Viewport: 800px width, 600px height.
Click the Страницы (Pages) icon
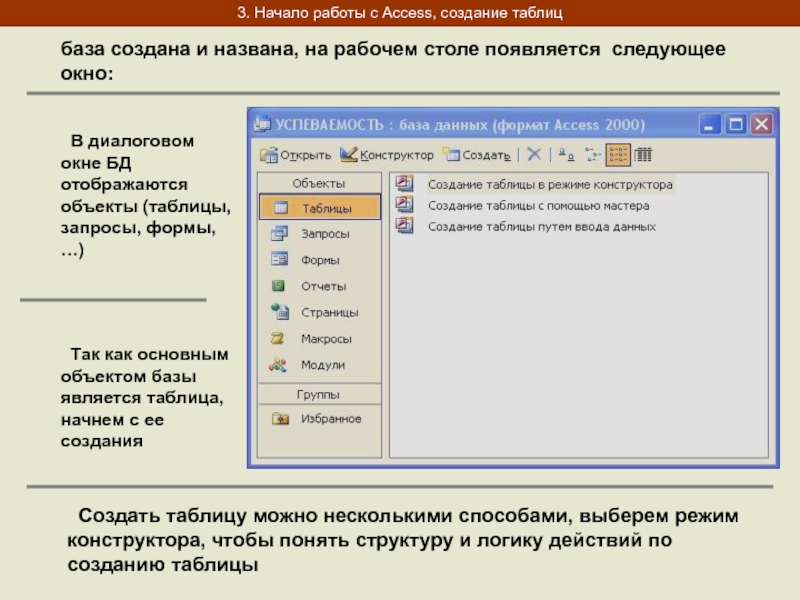280,312
